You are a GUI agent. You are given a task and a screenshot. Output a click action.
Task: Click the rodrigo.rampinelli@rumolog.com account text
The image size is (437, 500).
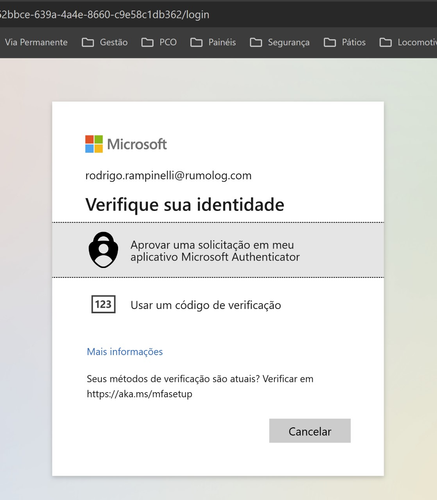(168, 175)
